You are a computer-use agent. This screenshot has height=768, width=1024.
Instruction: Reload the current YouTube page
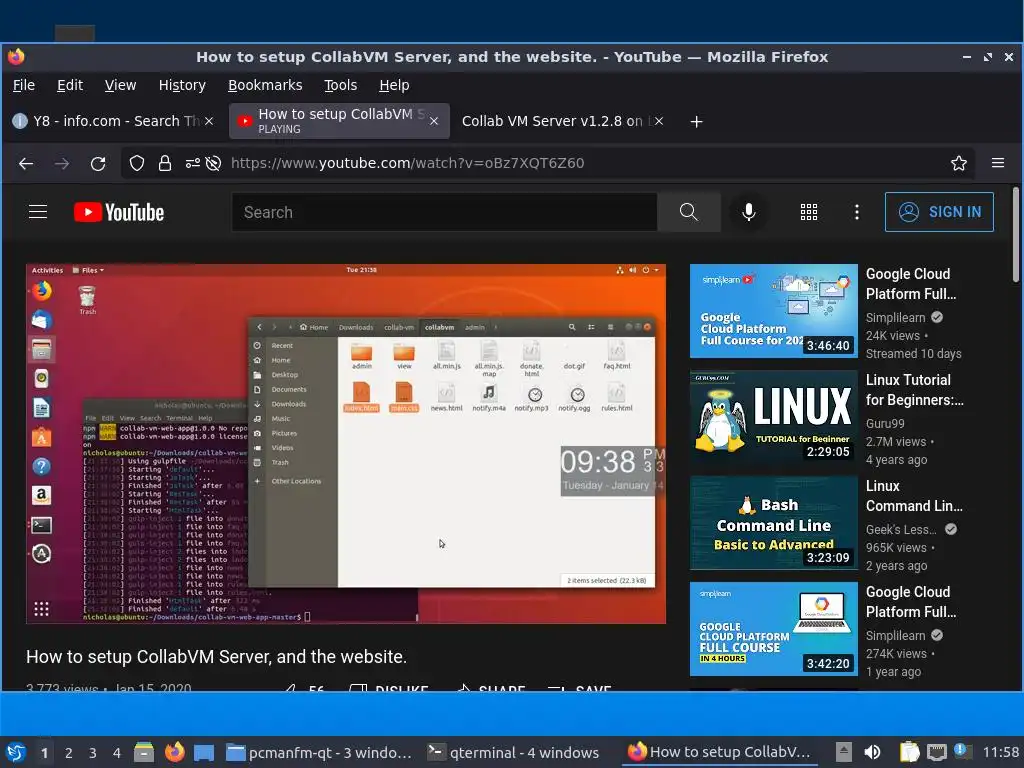(x=98, y=163)
